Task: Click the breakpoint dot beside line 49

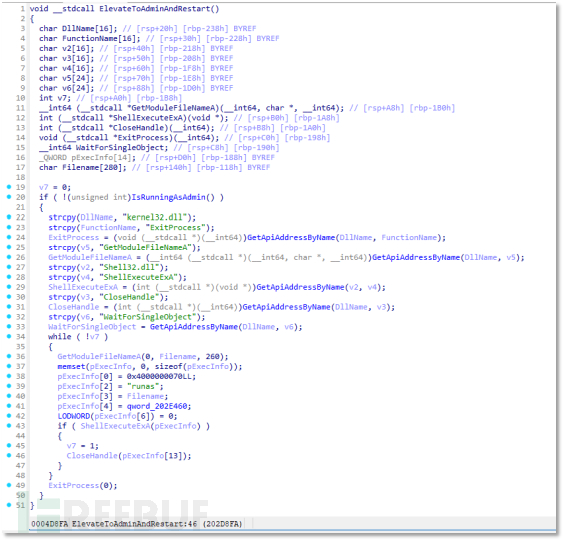Action: [x=9, y=485]
